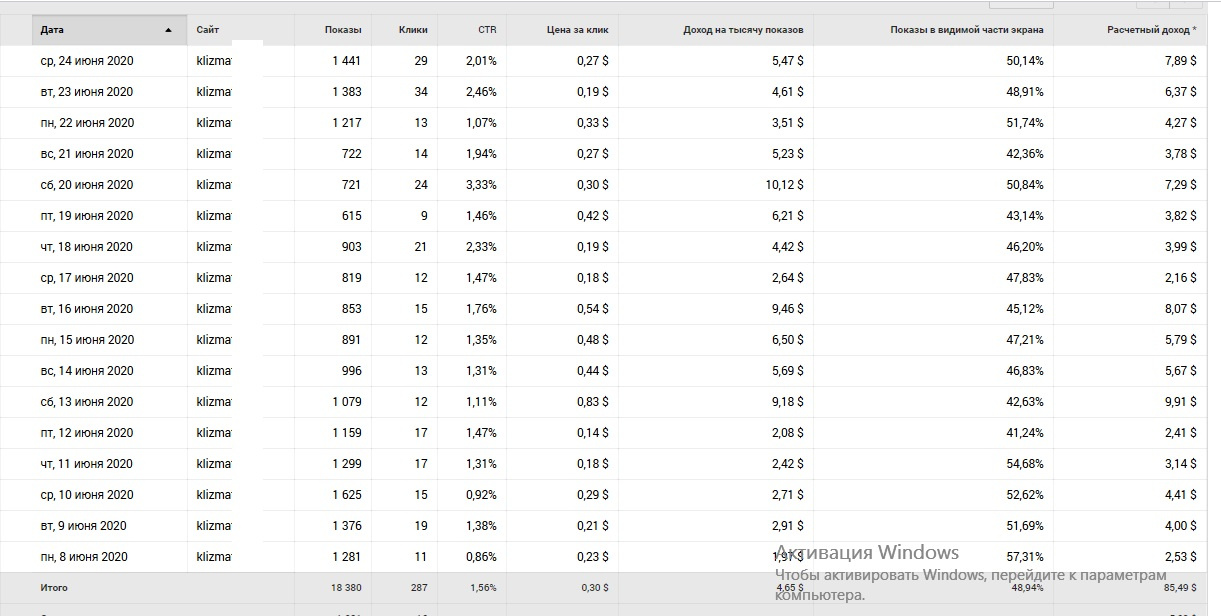
Task: Click the sort arrow in Дата header
Action: (x=168, y=30)
